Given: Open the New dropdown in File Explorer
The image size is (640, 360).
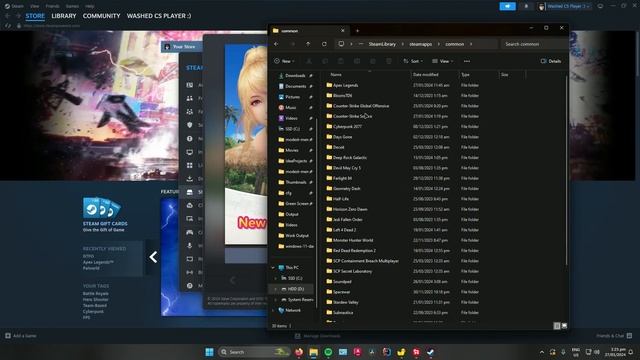Looking at the screenshot, I should 284,61.
